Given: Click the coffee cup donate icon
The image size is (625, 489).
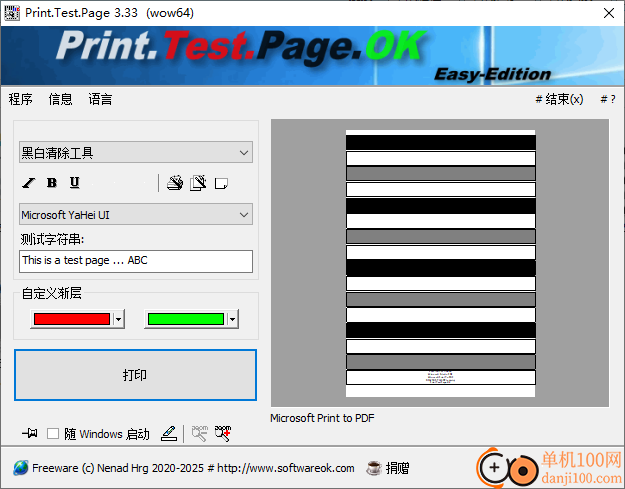Looking at the screenshot, I should coord(374,468).
